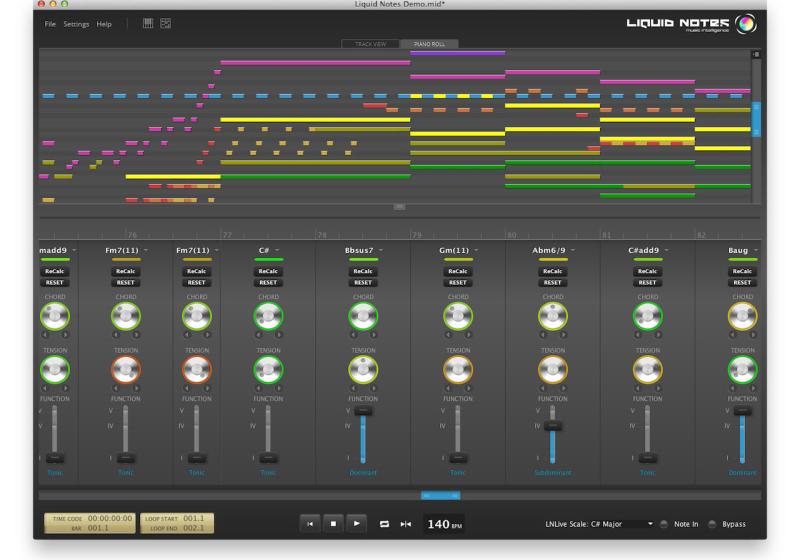Click the Stop playback button
The height and width of the screenshot is (560, 800).
[333, 523]
